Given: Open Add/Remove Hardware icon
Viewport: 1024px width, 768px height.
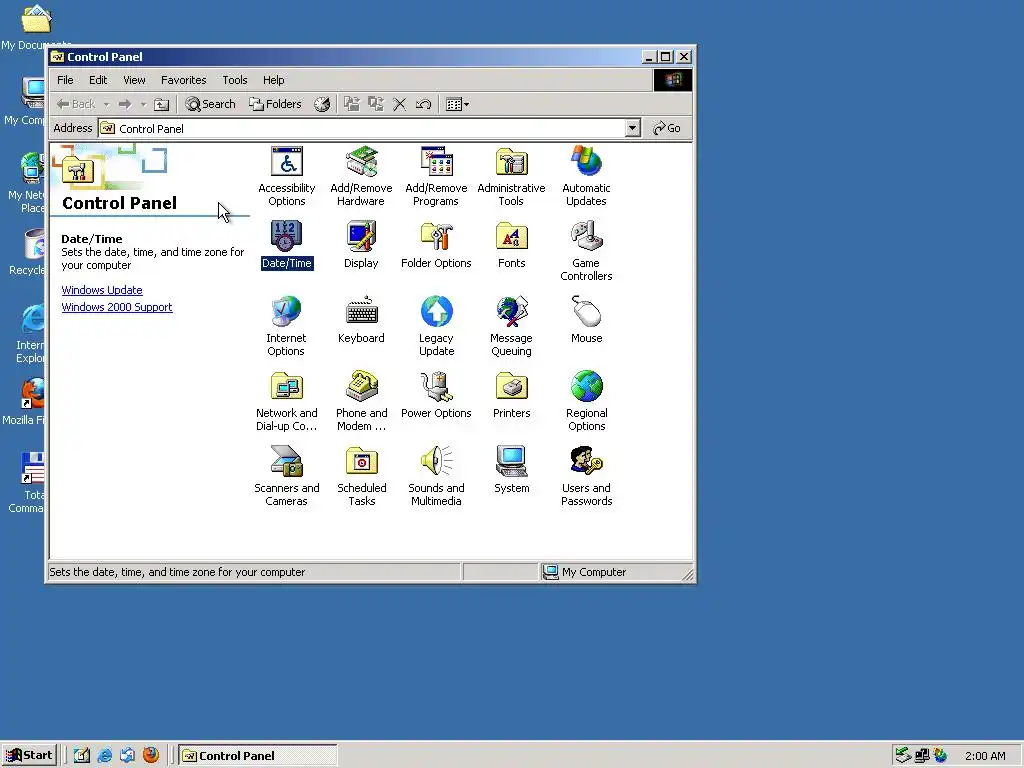Looking at the screenshot, I should [x=361, y=176].
